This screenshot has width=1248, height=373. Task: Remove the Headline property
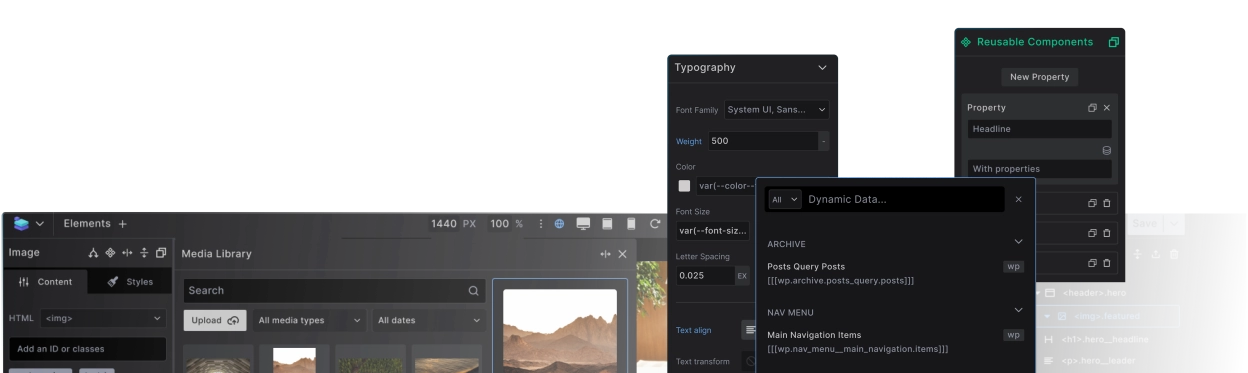click(1107, 107)
